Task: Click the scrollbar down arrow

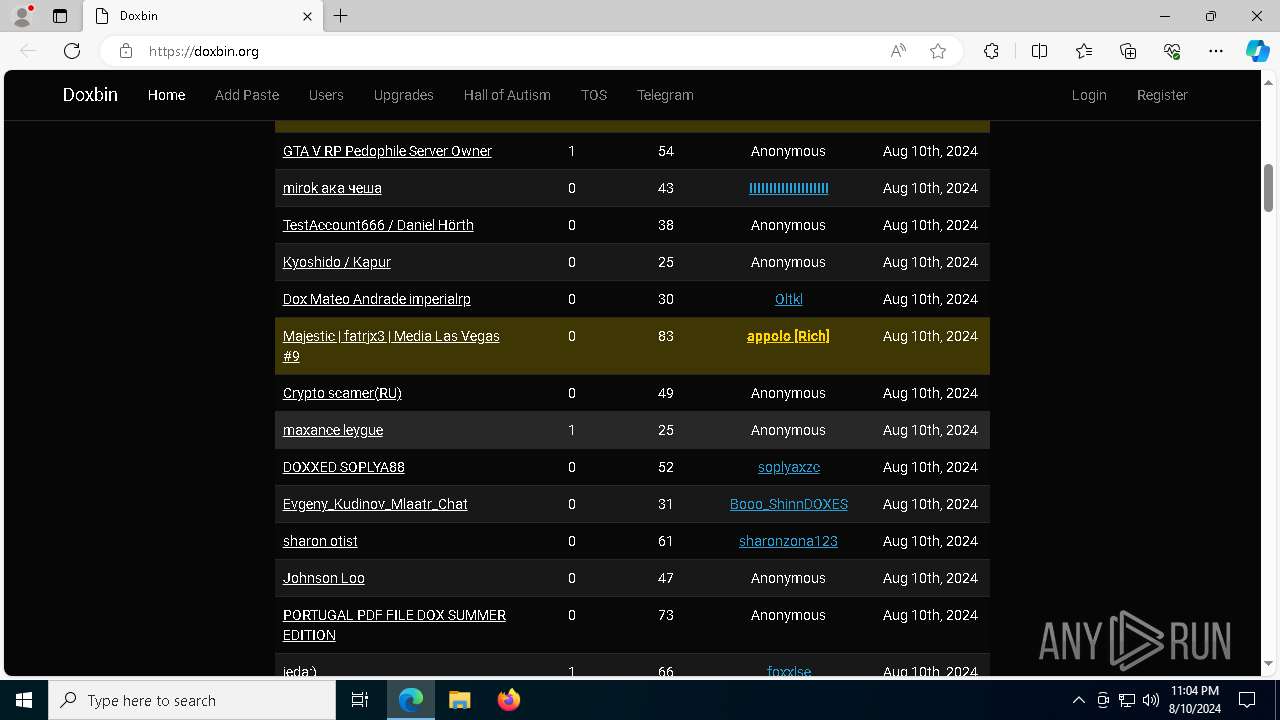Action: tap(1268, 663)
